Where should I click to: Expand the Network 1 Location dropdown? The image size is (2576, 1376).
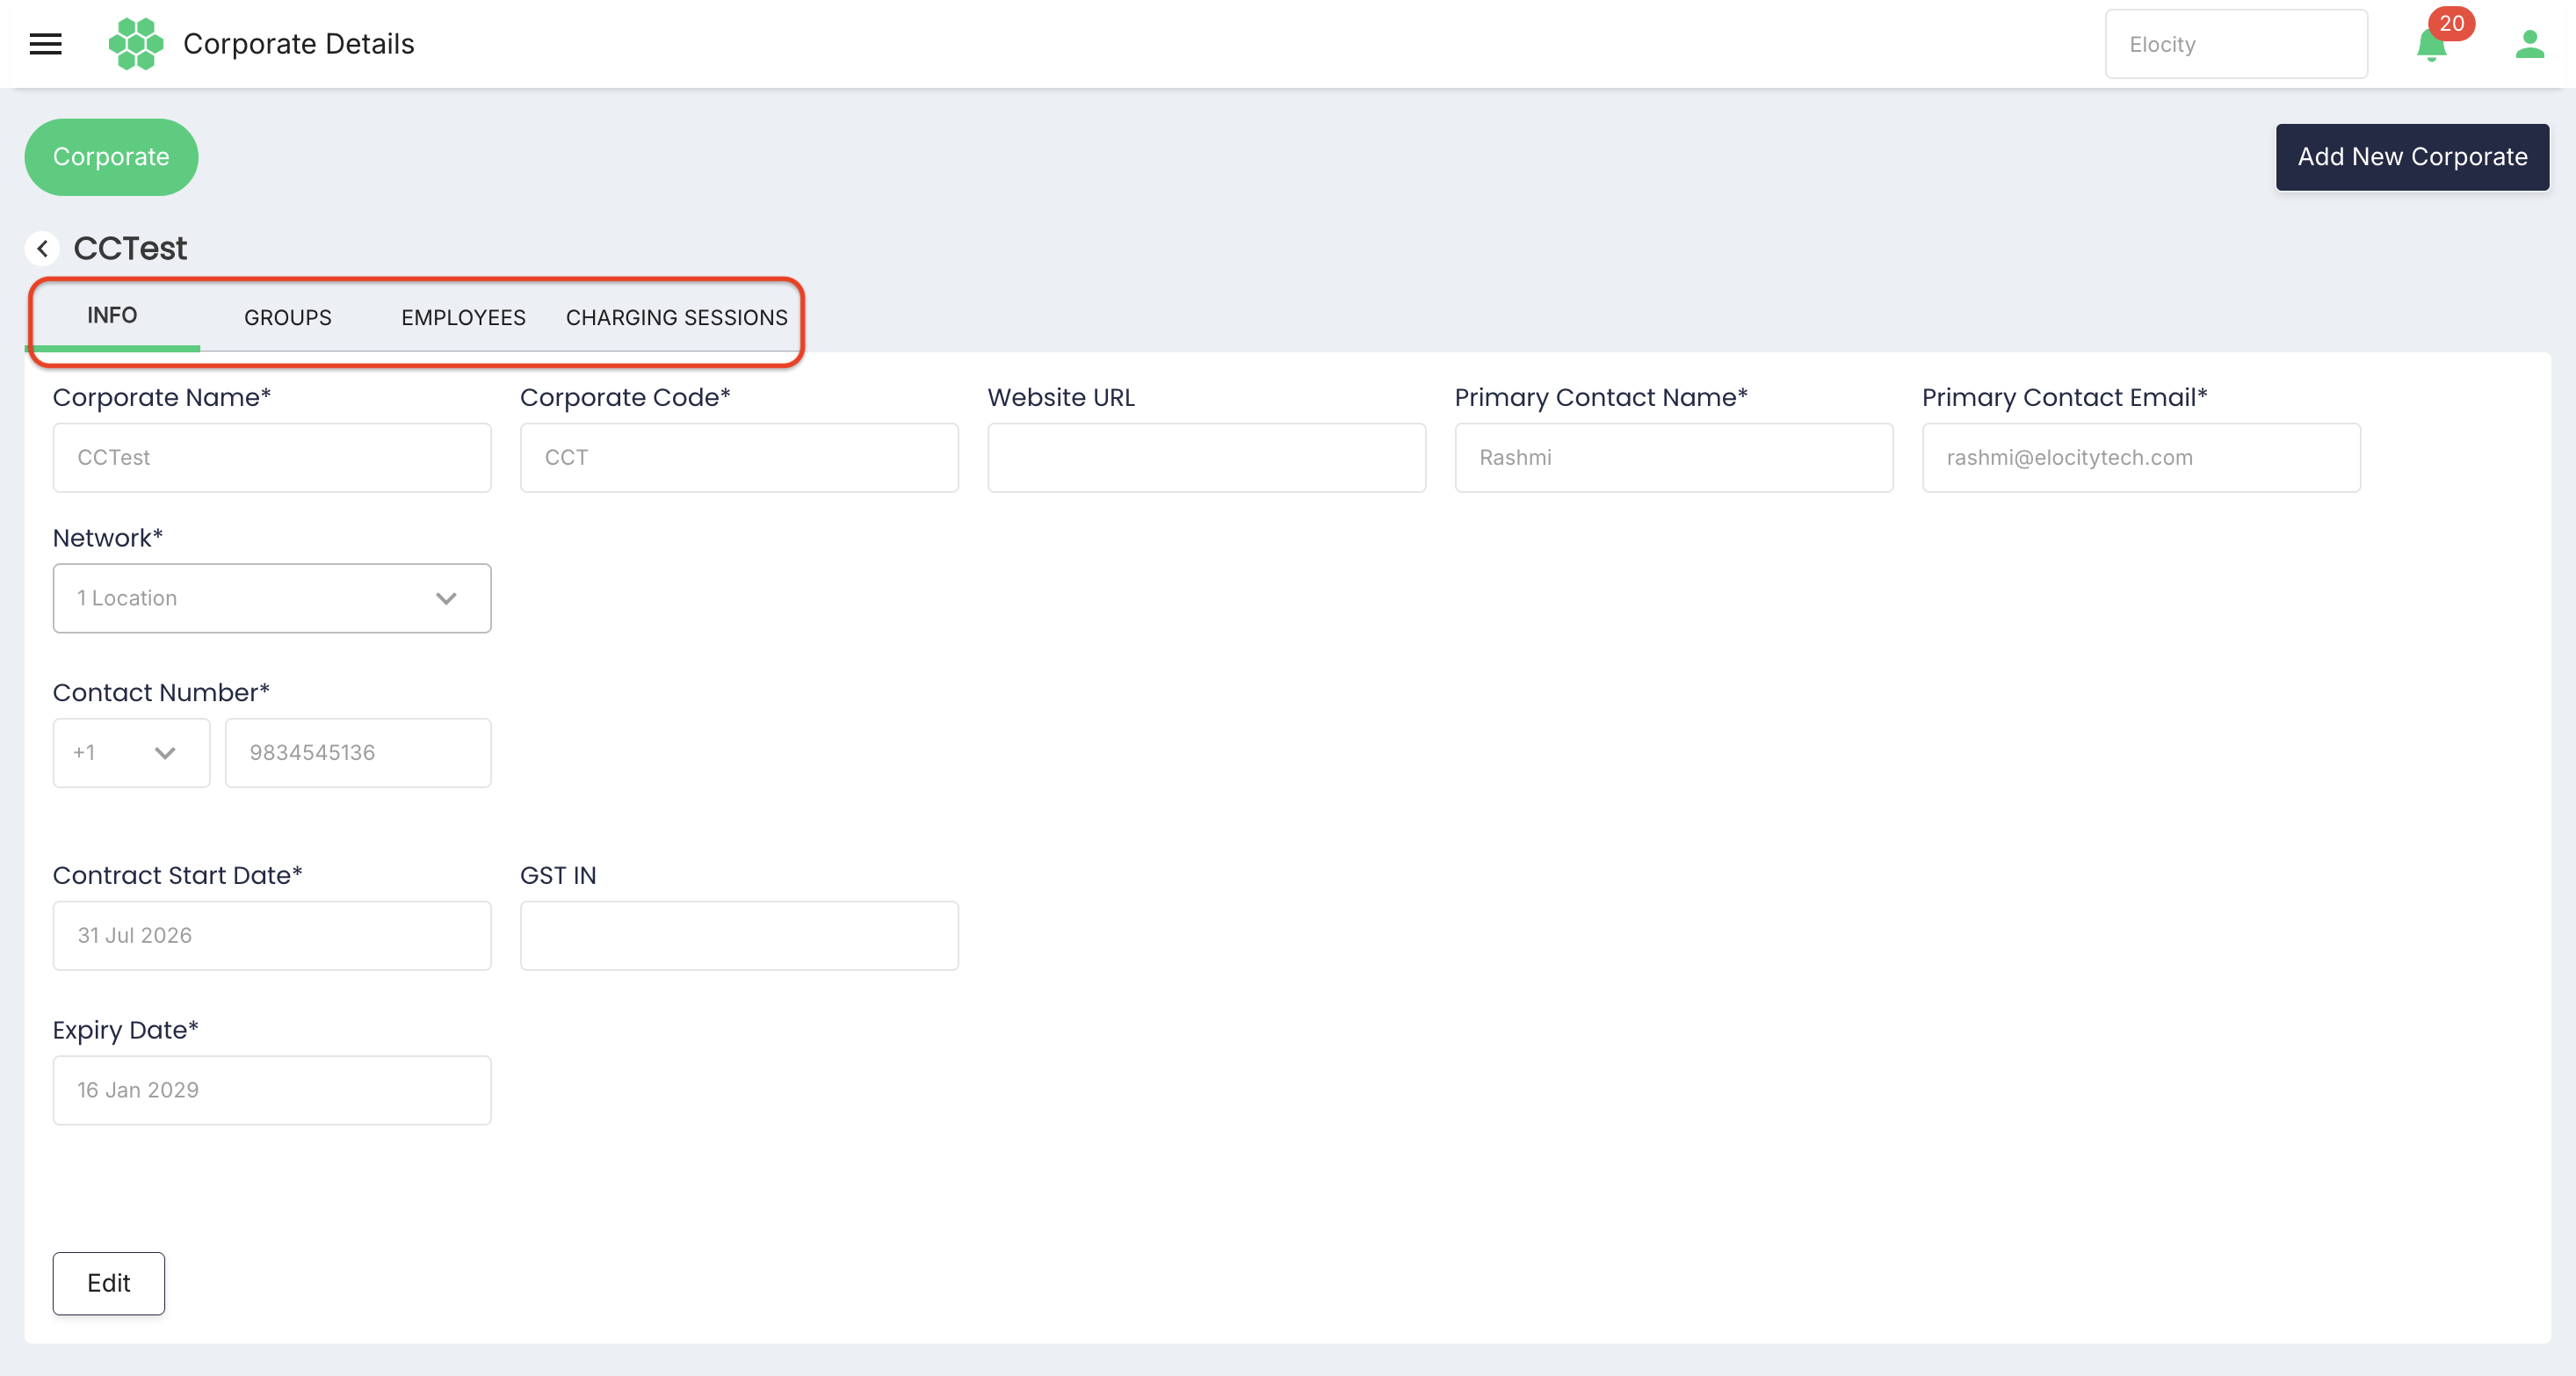coord(272,598)
